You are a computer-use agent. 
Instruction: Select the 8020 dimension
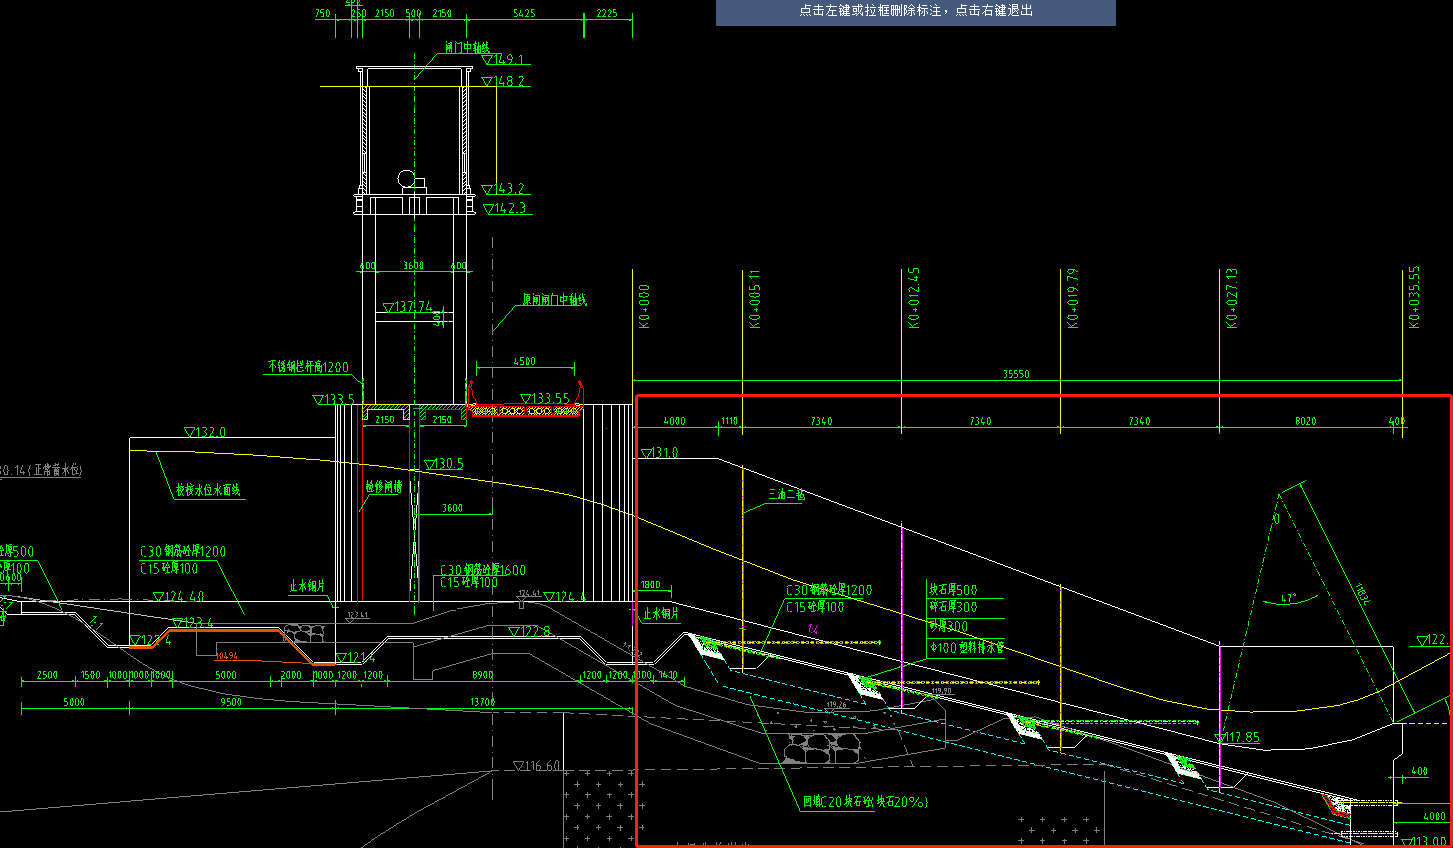tap(1306, 422)
